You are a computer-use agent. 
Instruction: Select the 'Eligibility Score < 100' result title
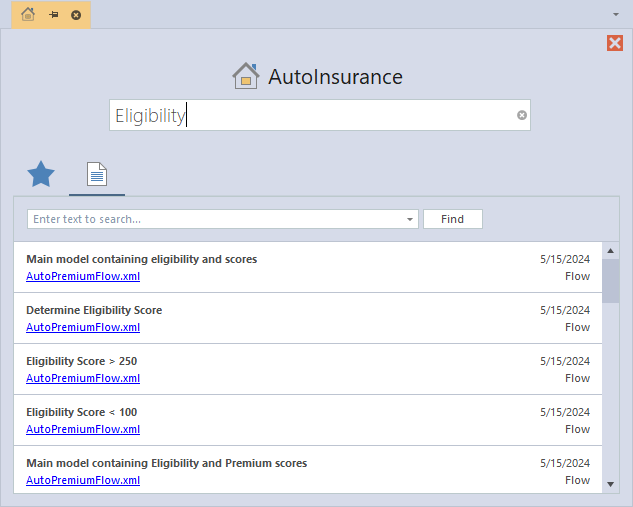[82, 412]
